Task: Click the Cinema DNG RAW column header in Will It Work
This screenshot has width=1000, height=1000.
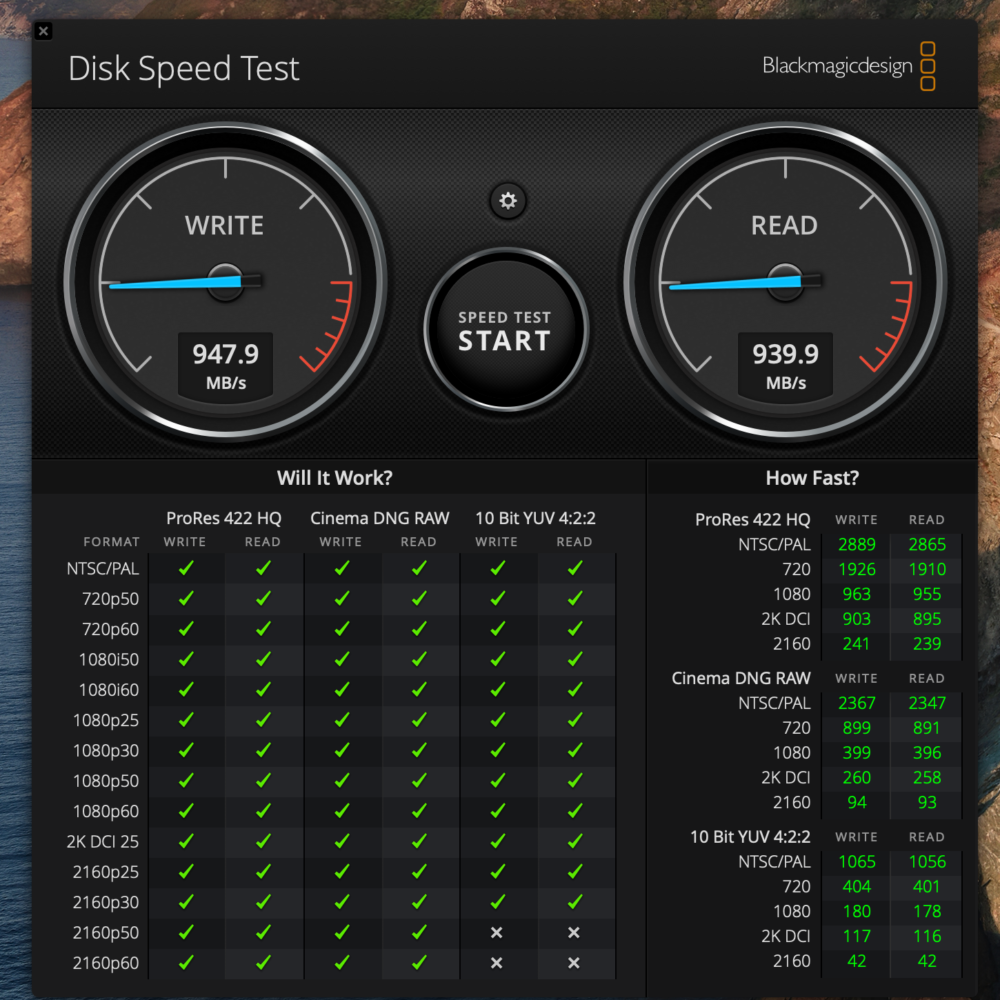Action: click(x=379, y=518)
